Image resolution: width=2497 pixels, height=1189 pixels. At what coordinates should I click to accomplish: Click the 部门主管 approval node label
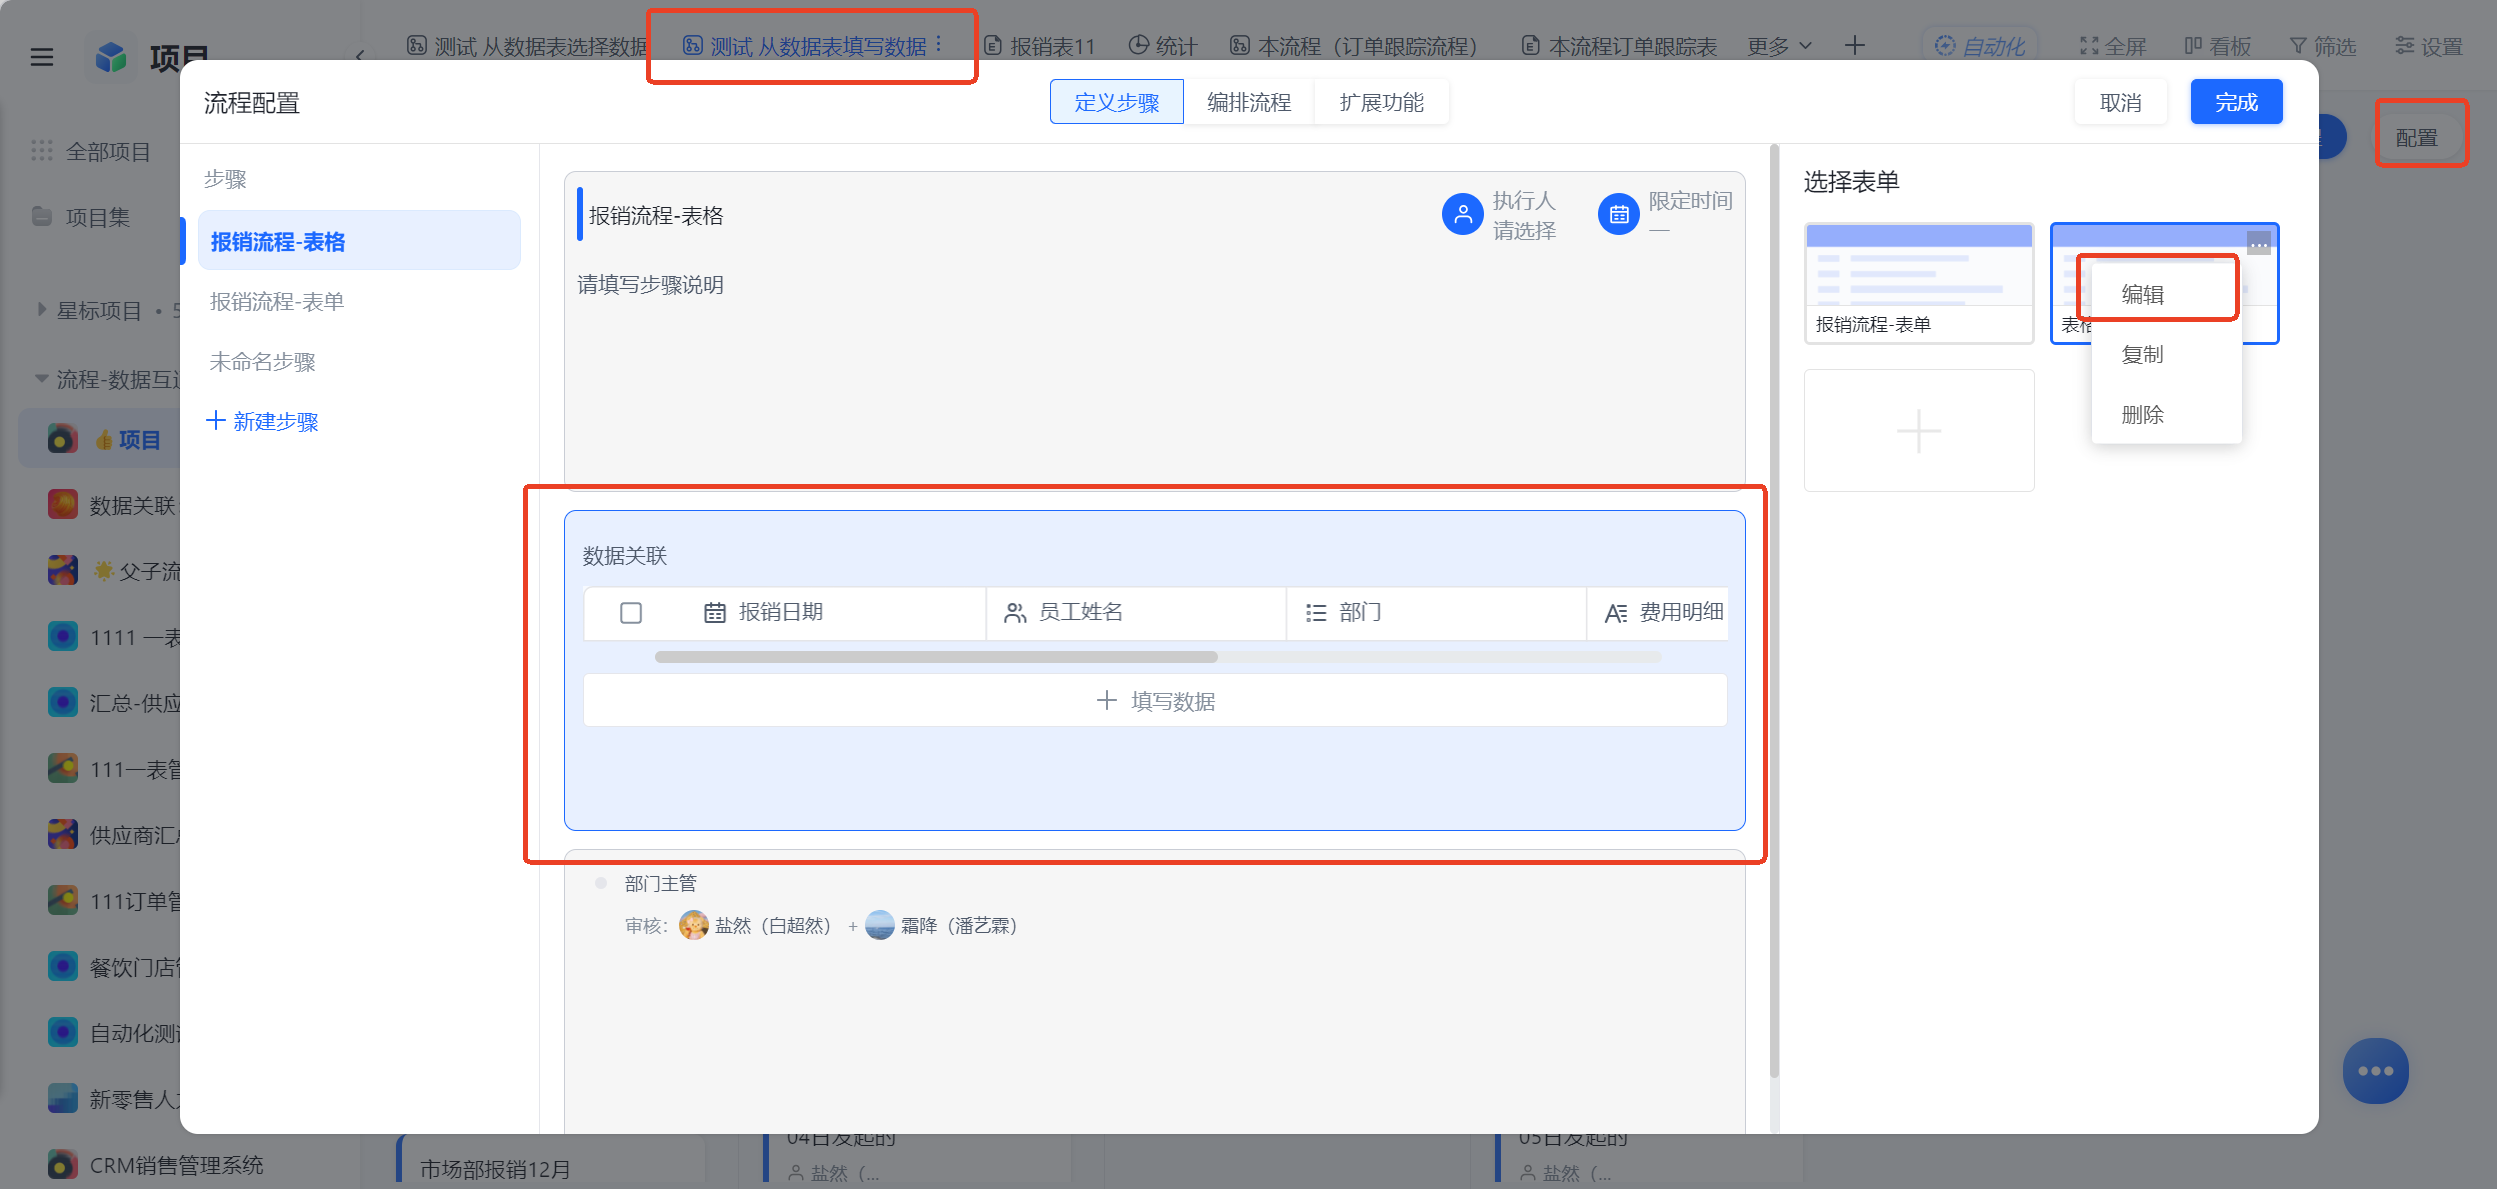pos(661,883)
